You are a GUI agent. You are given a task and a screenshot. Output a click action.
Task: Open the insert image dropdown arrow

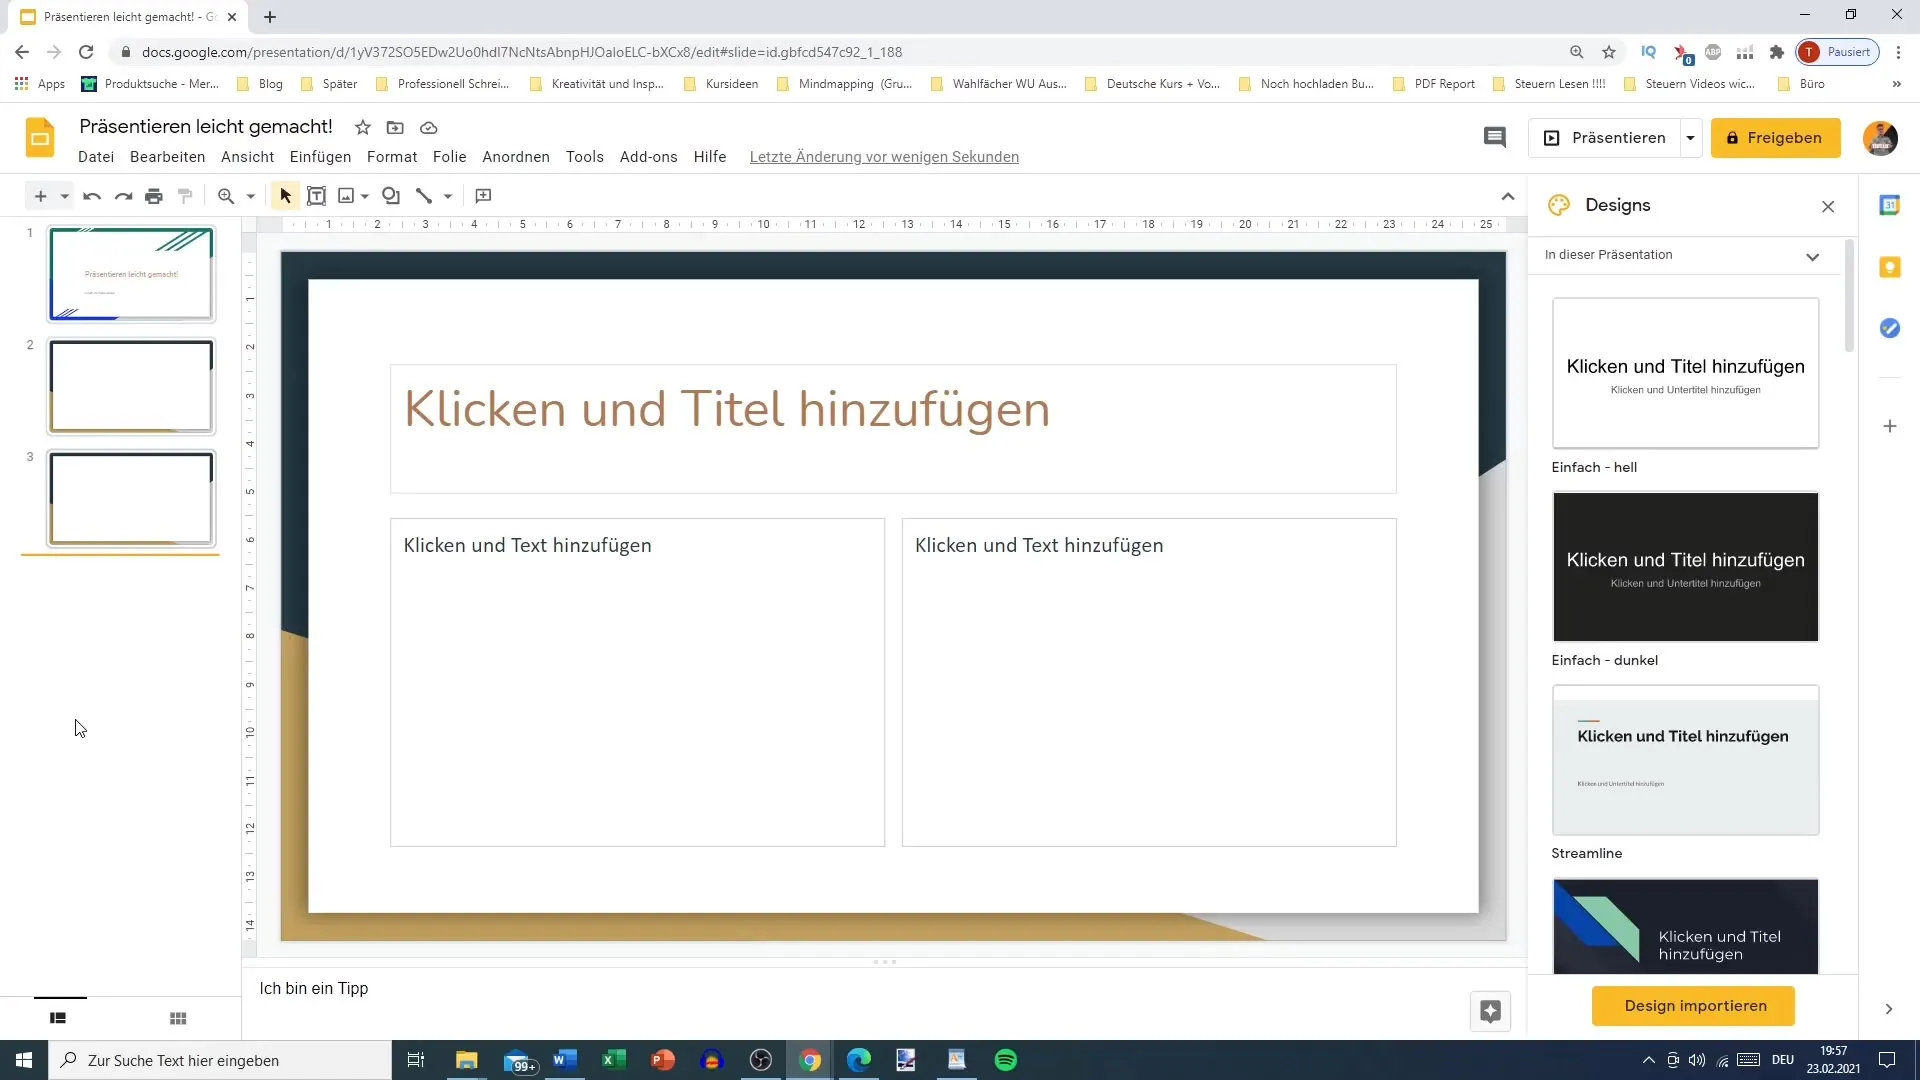point(365,196)
